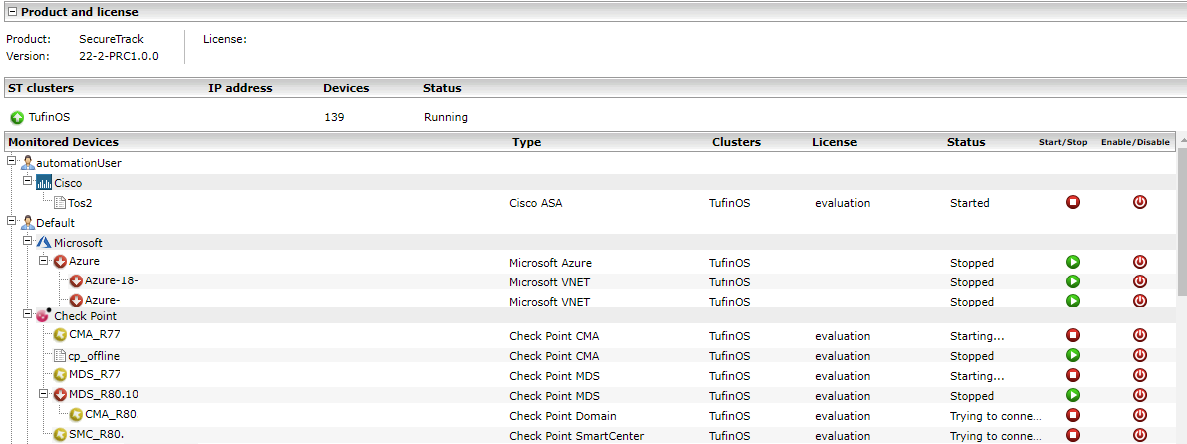Collapse the automationUser tree node
Screen dimensions: 1187x444
pyautogui.click(x=12, y=162)
